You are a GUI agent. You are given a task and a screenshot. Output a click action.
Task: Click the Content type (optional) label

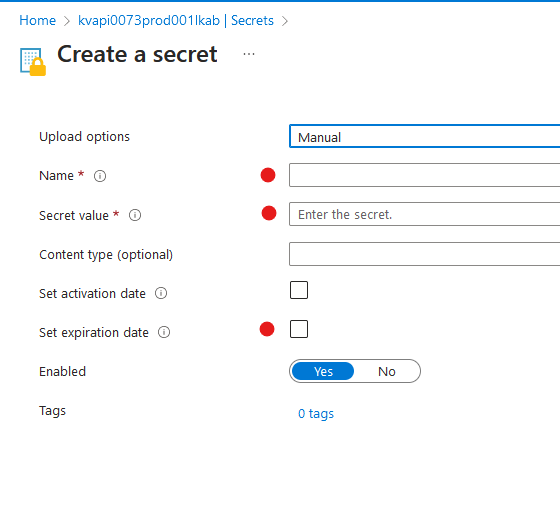(x=106, y=255)
